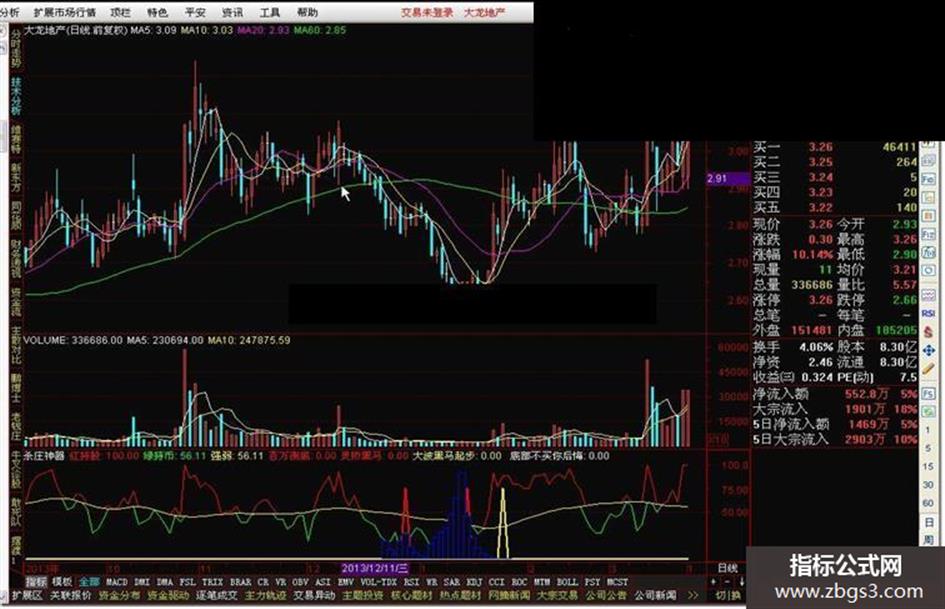This screenshot has width=945, height=609.
Task: Select the OBV indicator tab
Action: [x=299, y=582]
